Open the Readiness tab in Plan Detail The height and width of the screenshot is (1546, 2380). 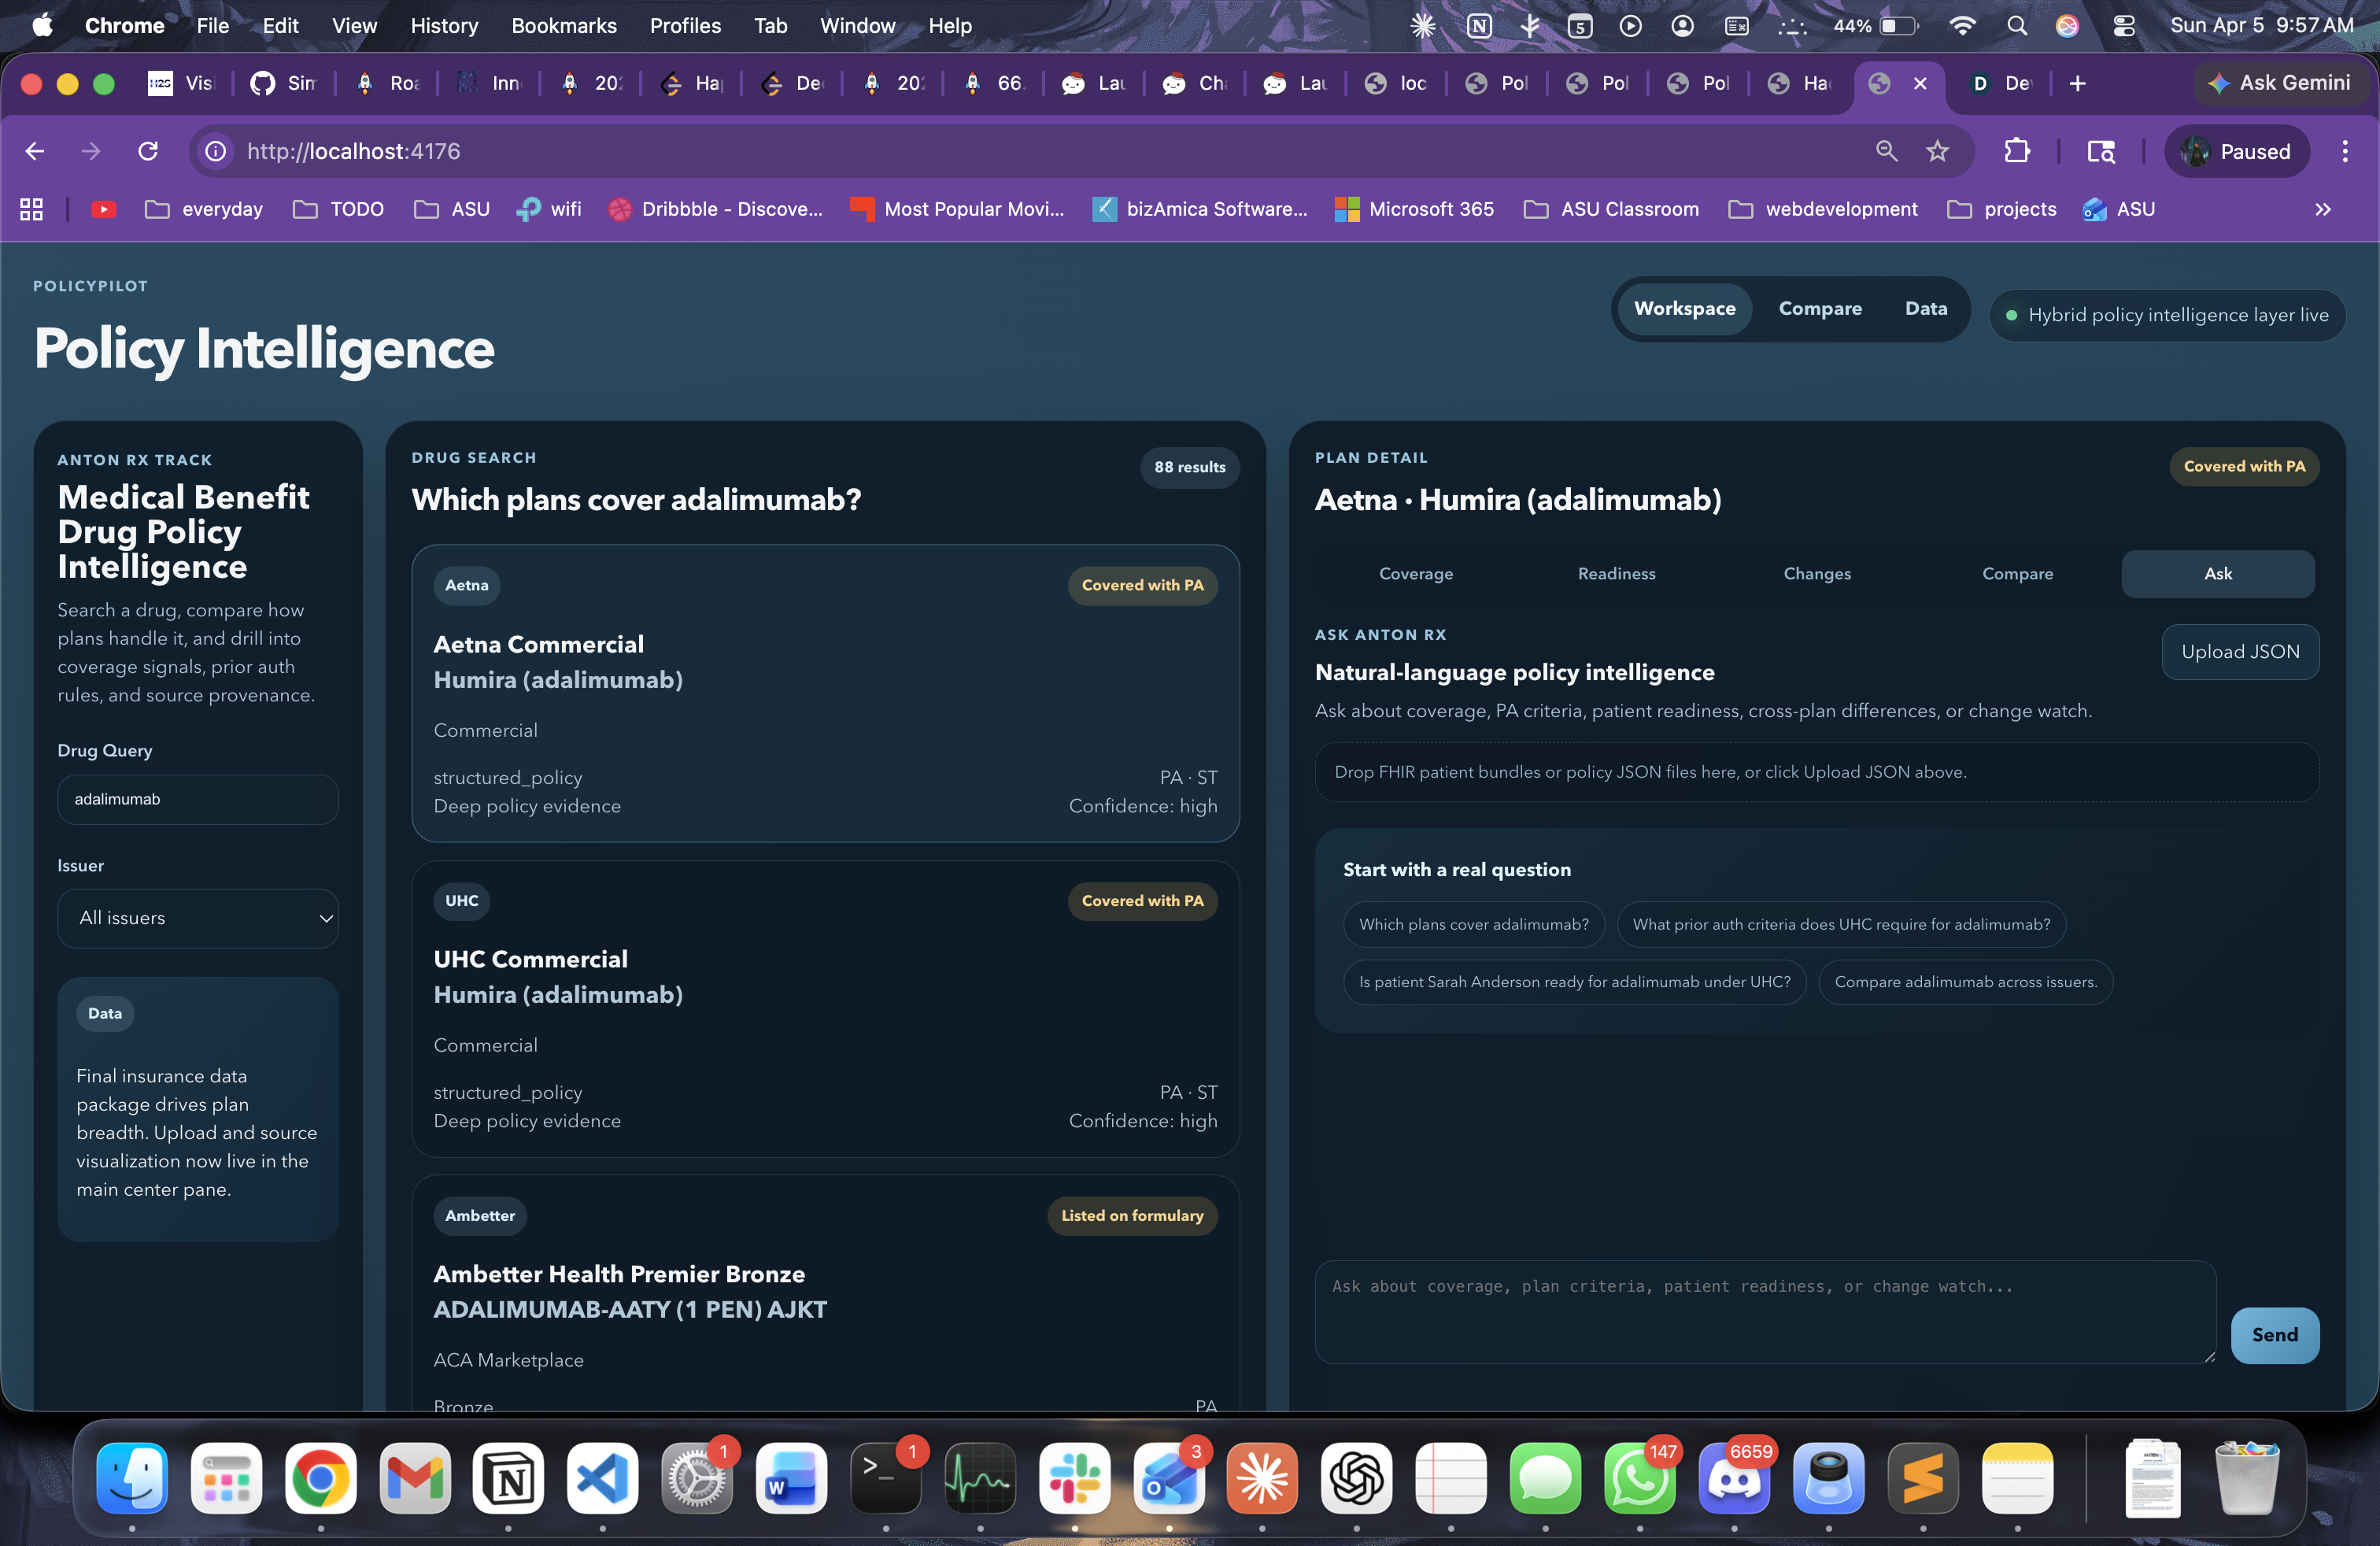click(x=1616, y=574)
